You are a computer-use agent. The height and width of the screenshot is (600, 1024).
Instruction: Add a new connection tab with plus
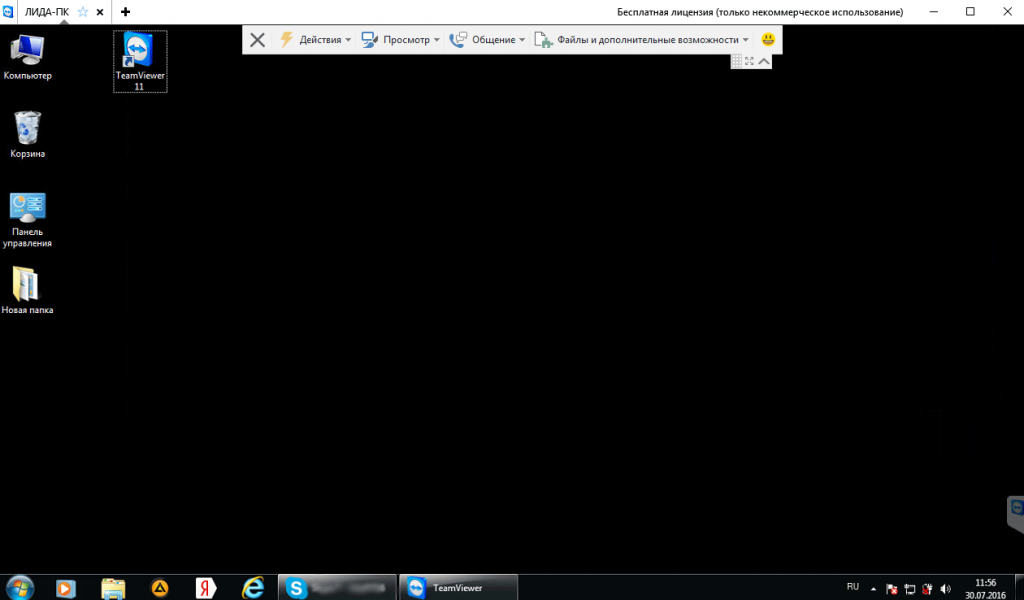pyautogui.click(x=125, y=12)
